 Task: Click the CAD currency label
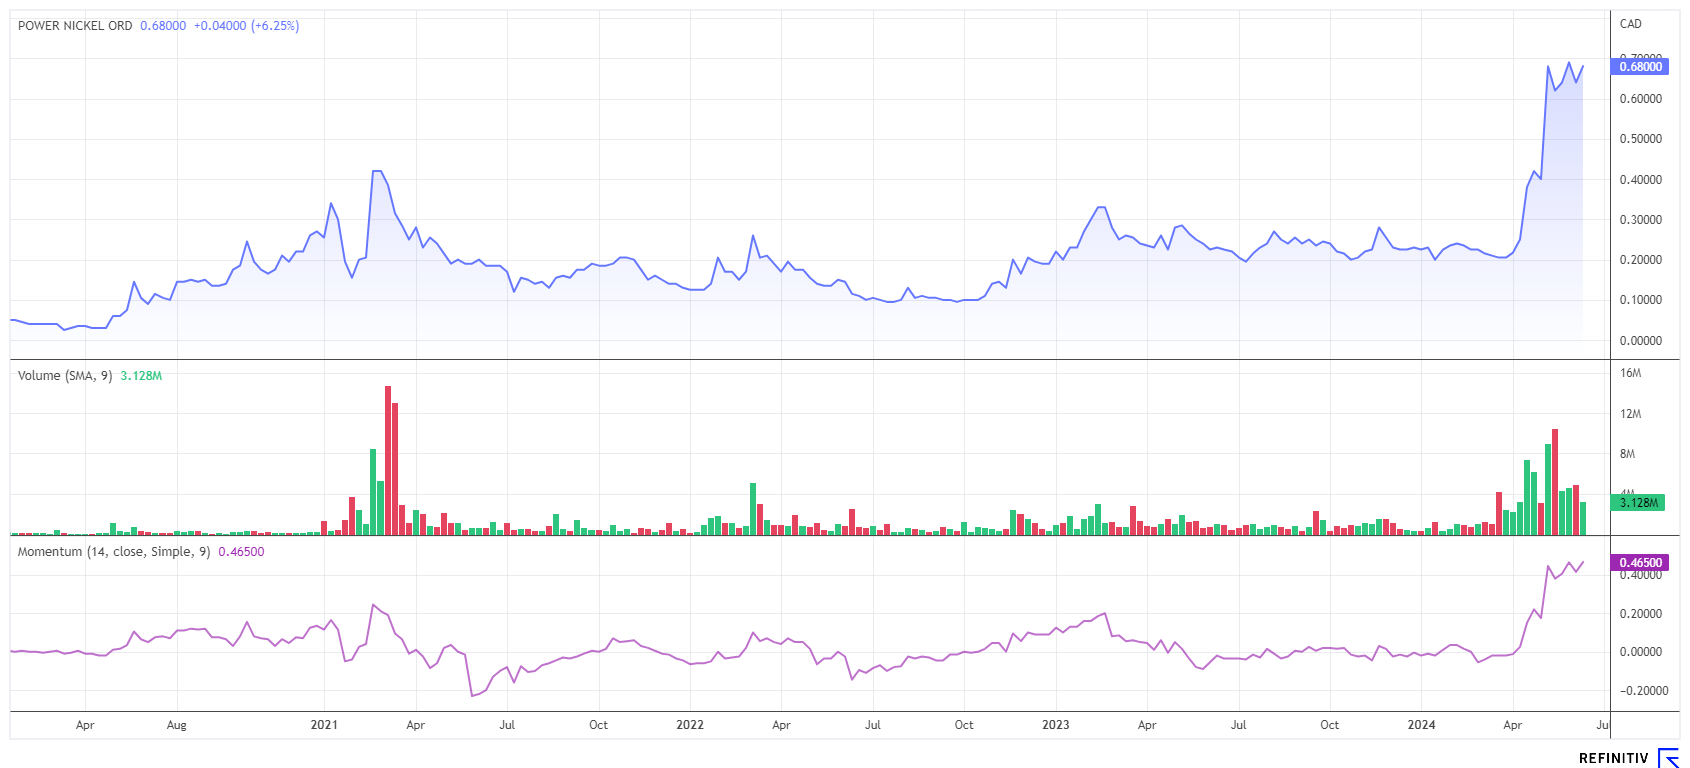tap(1630, 24)
